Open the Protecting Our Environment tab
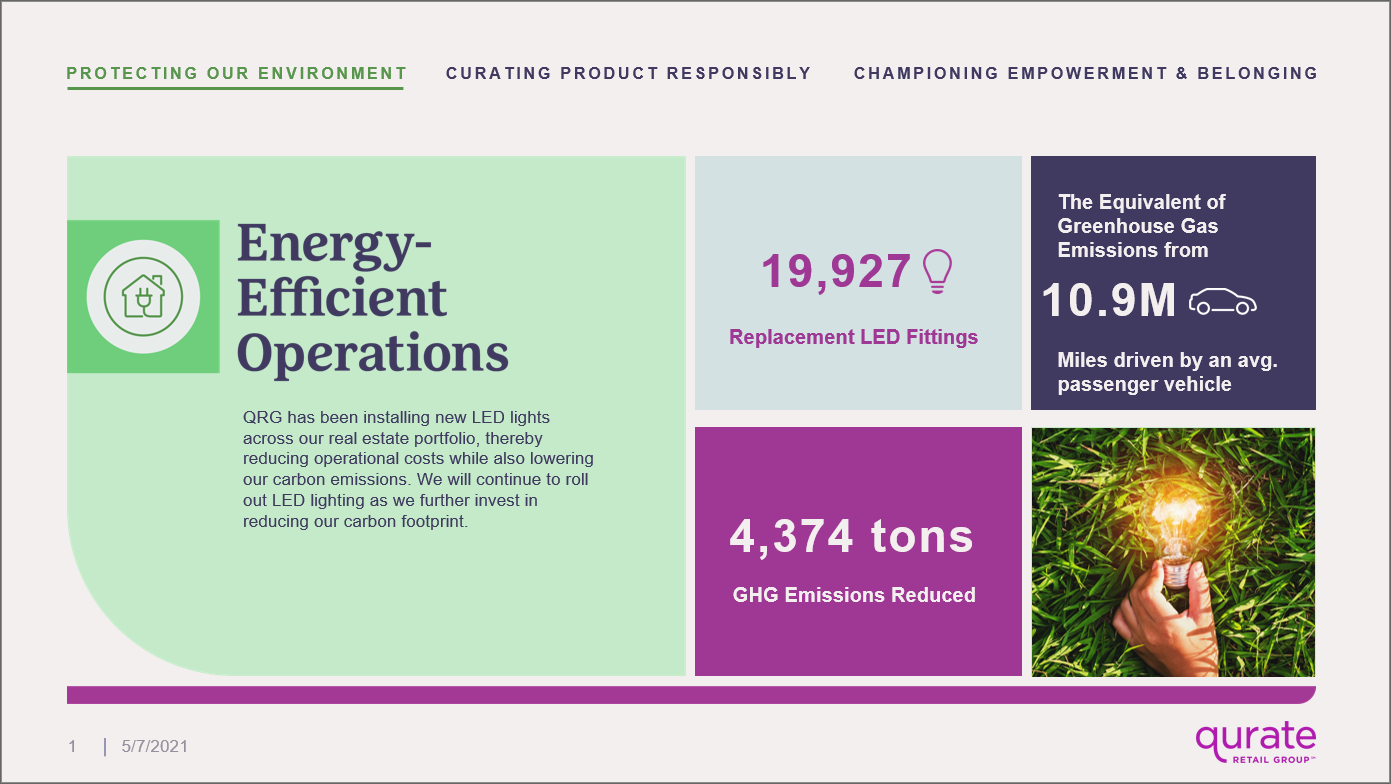Screen dimensions: 1391x784 pyautogui.click(x=236, y=73)
